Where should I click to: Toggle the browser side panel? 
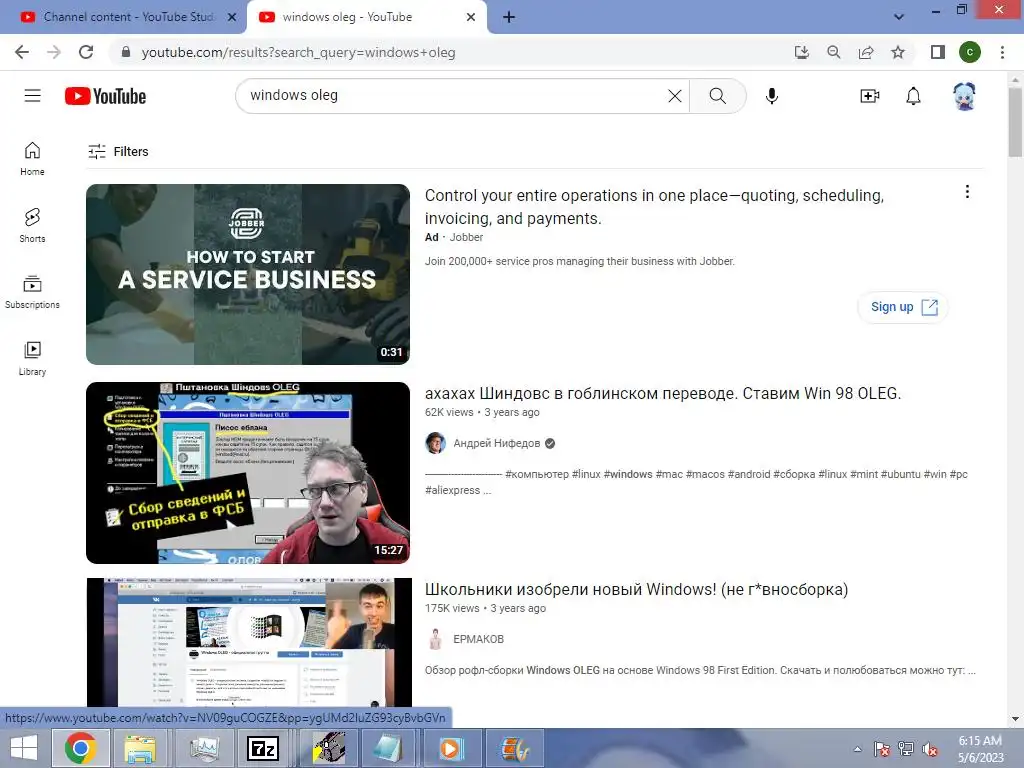point(938,52)
